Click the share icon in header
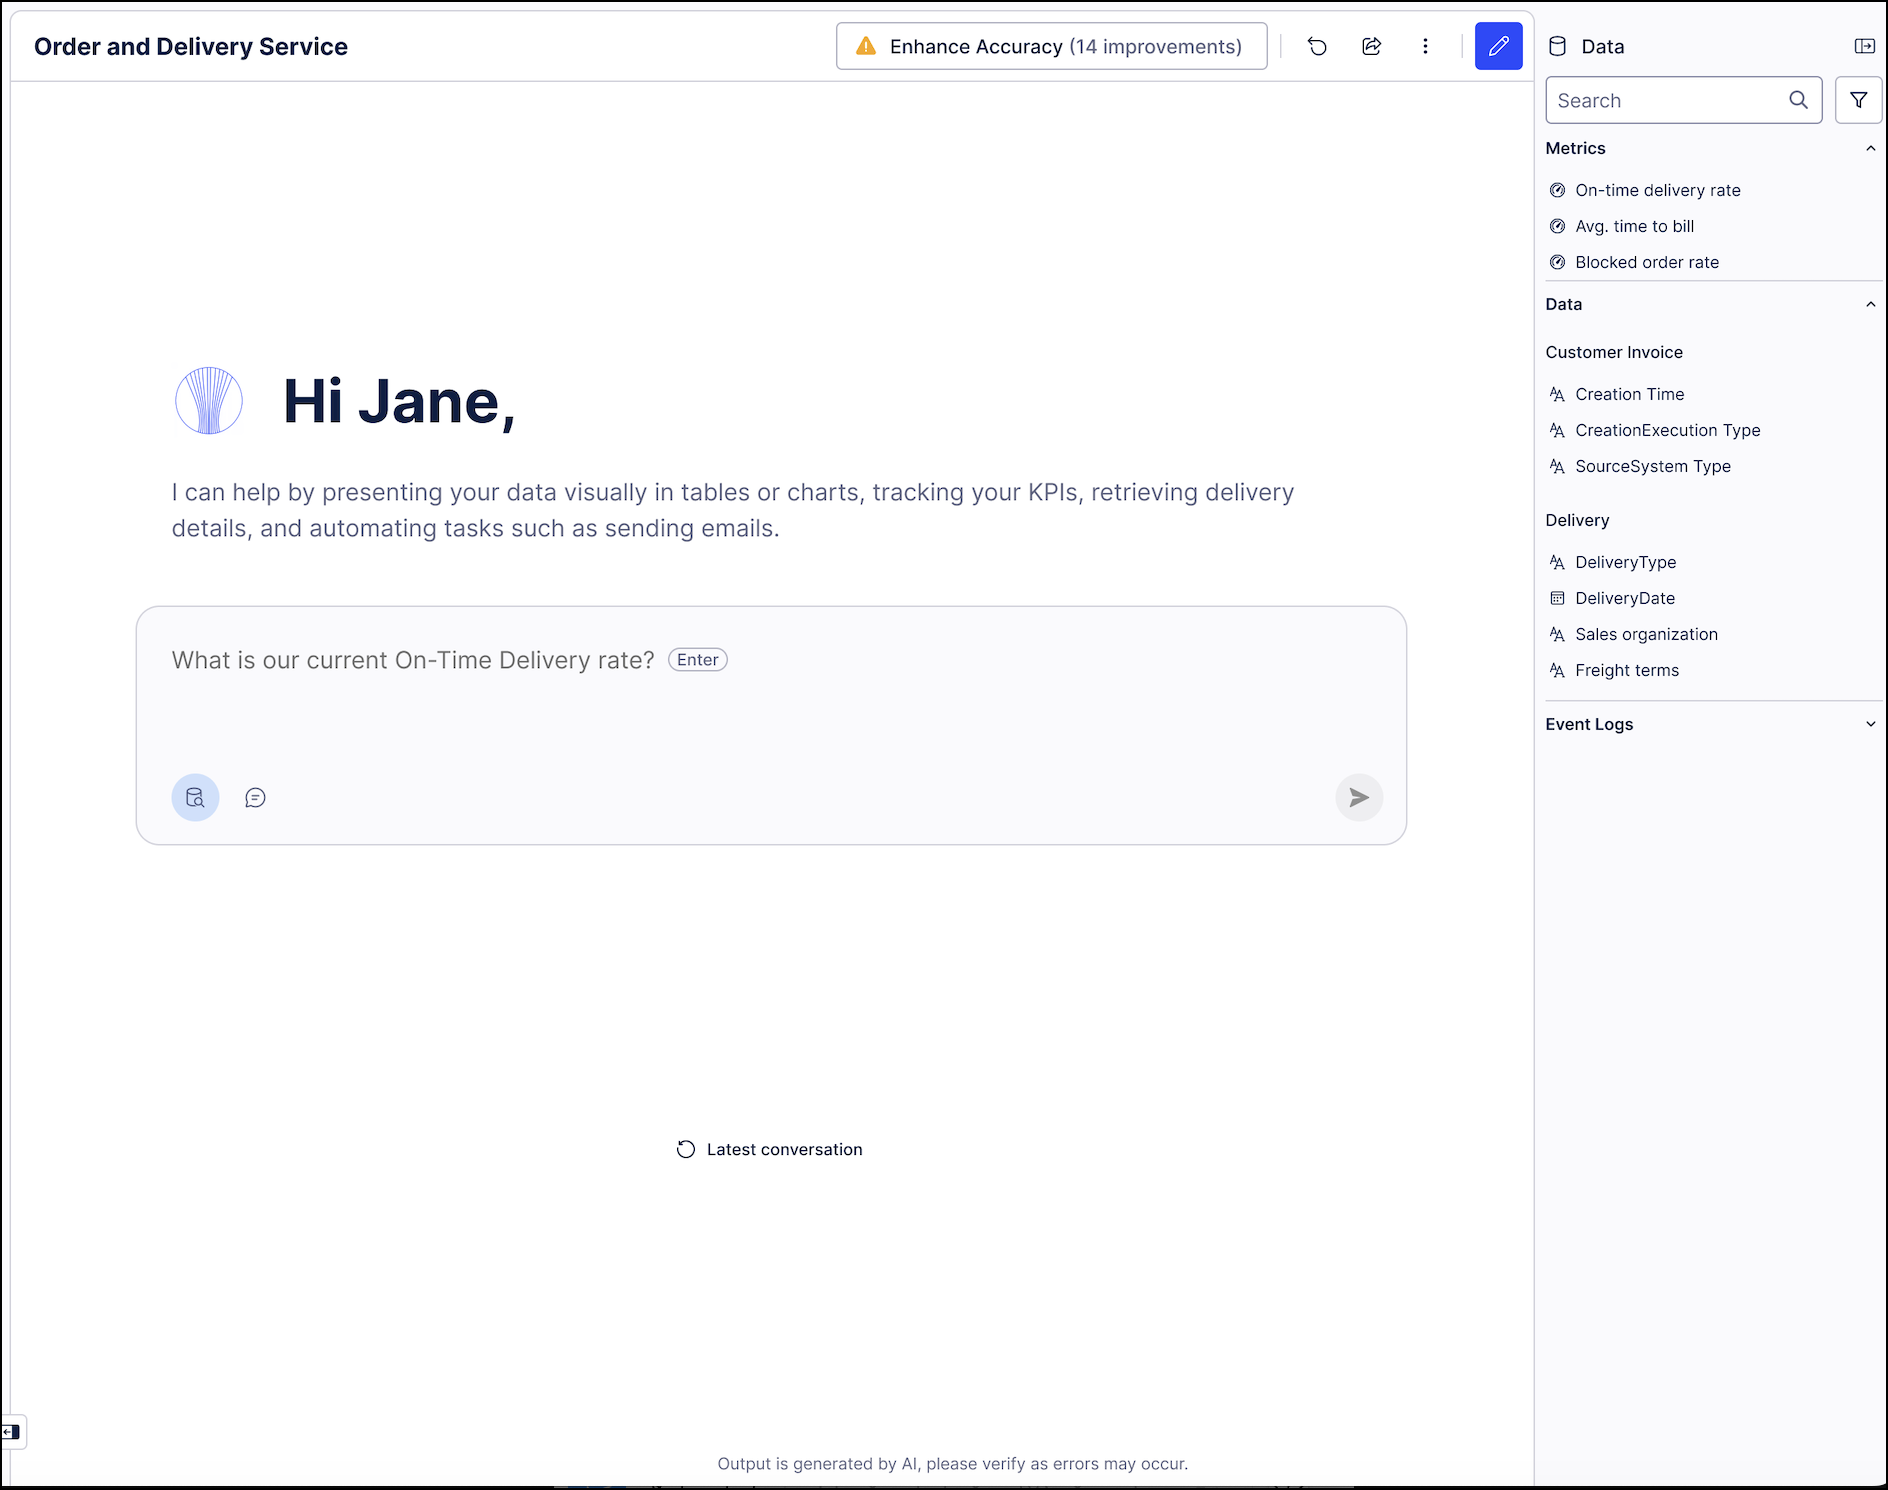This screenshot has width=1888, height=1490. [1371, 46]
